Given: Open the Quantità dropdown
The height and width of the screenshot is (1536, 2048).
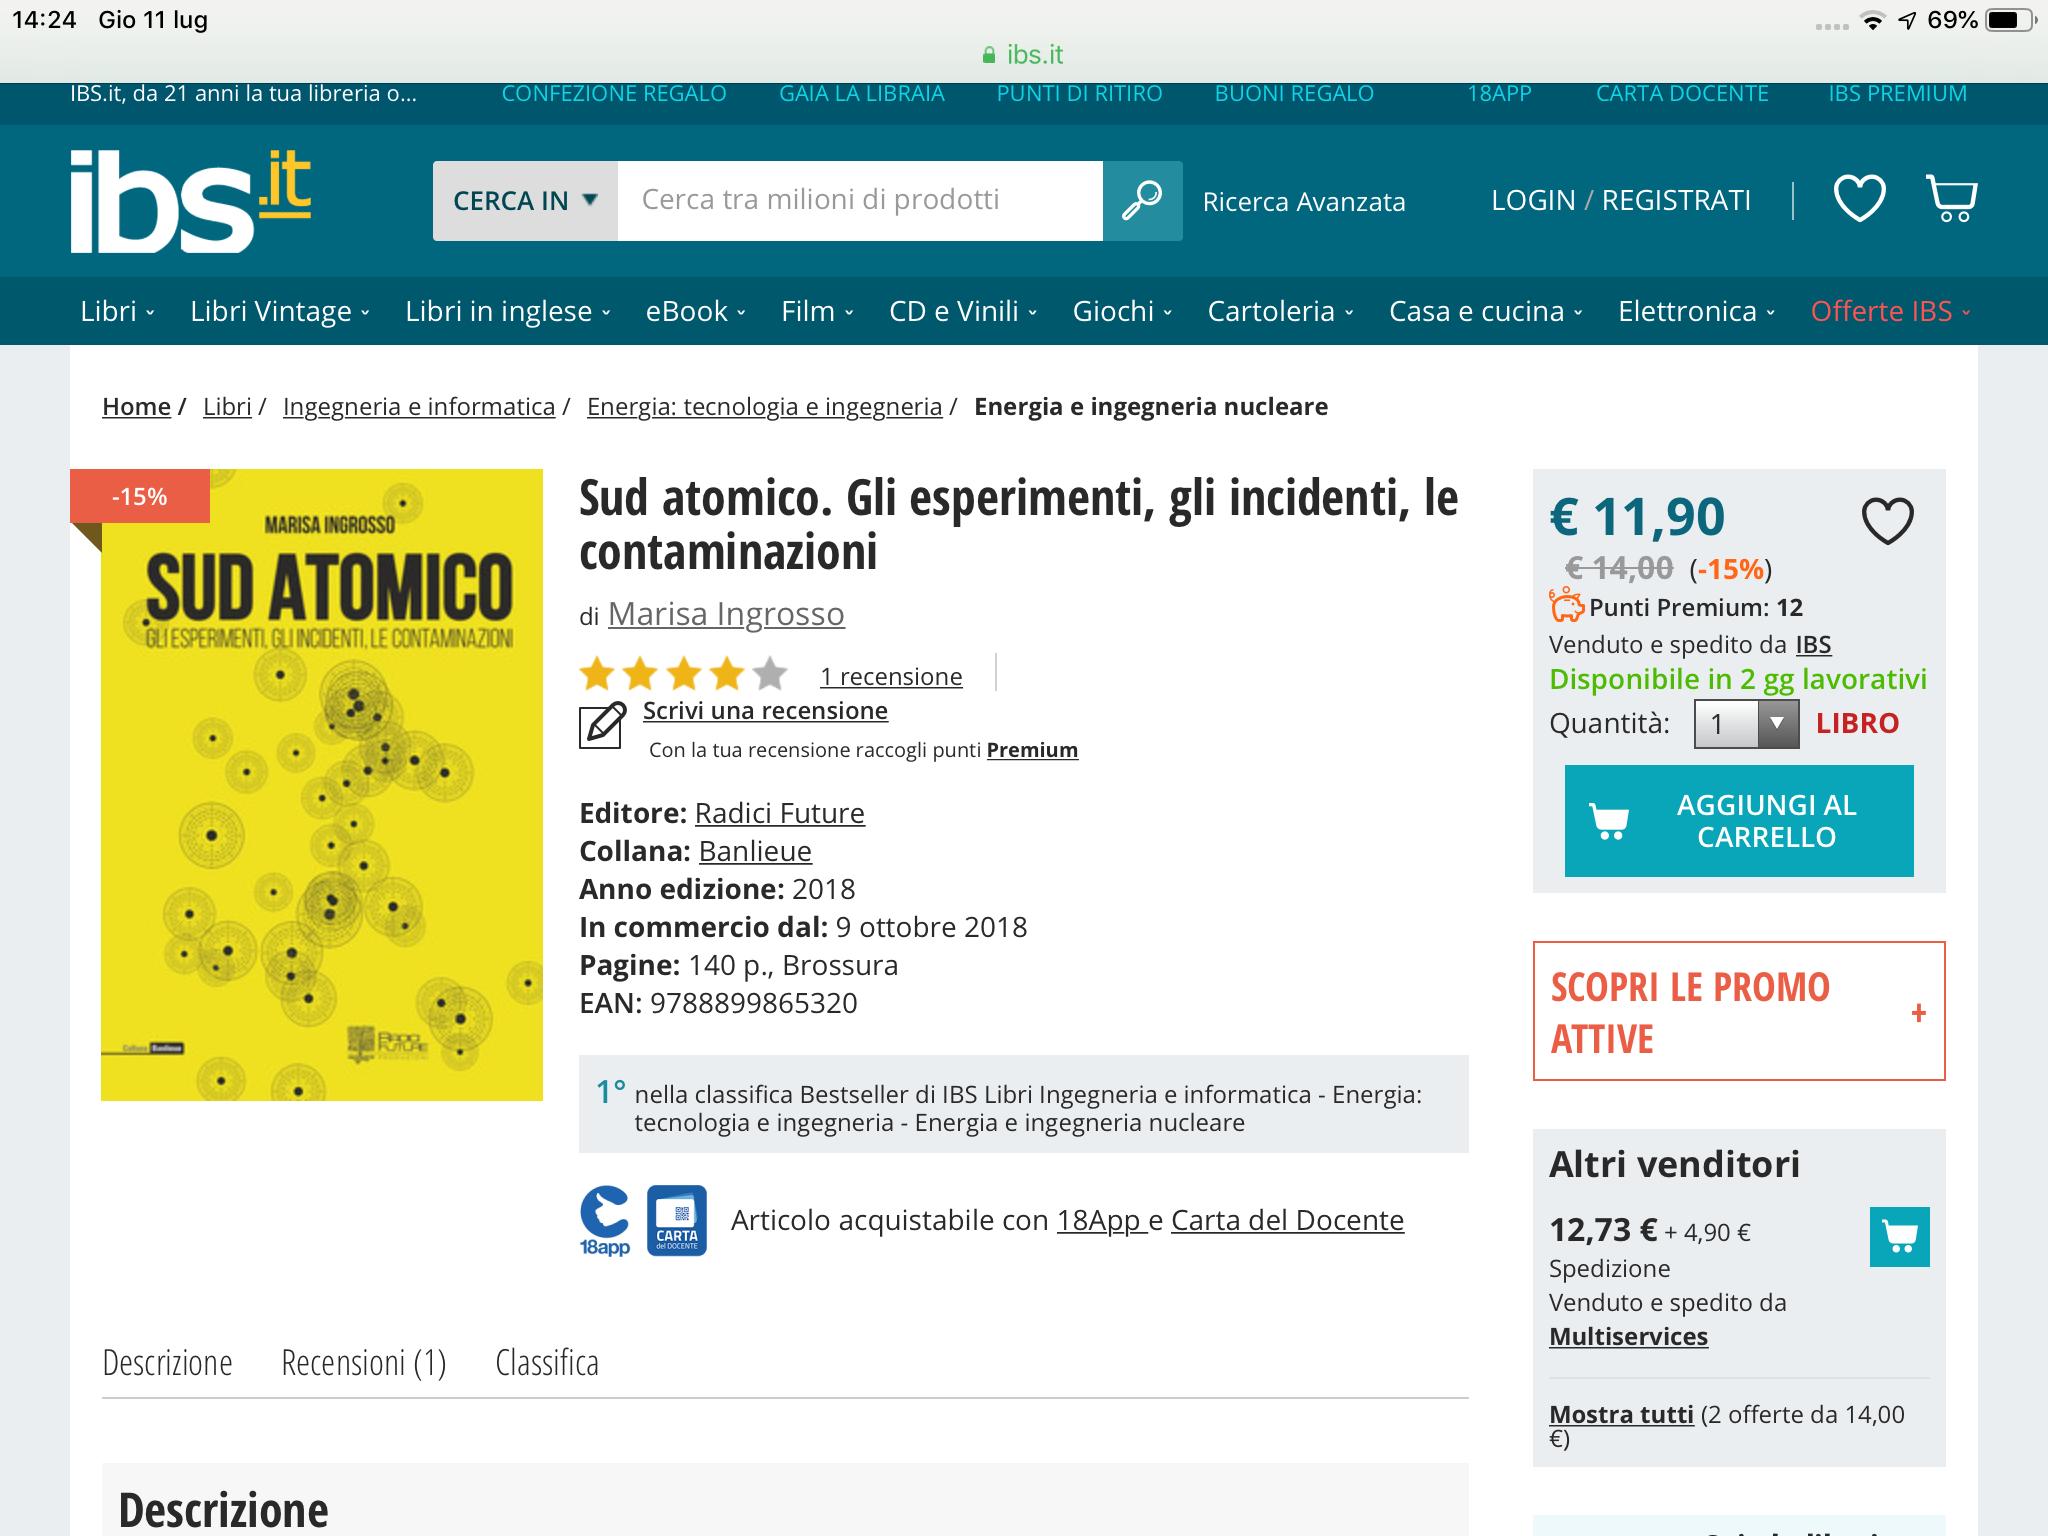Looking at the screenshot, I should point(1746,723).
